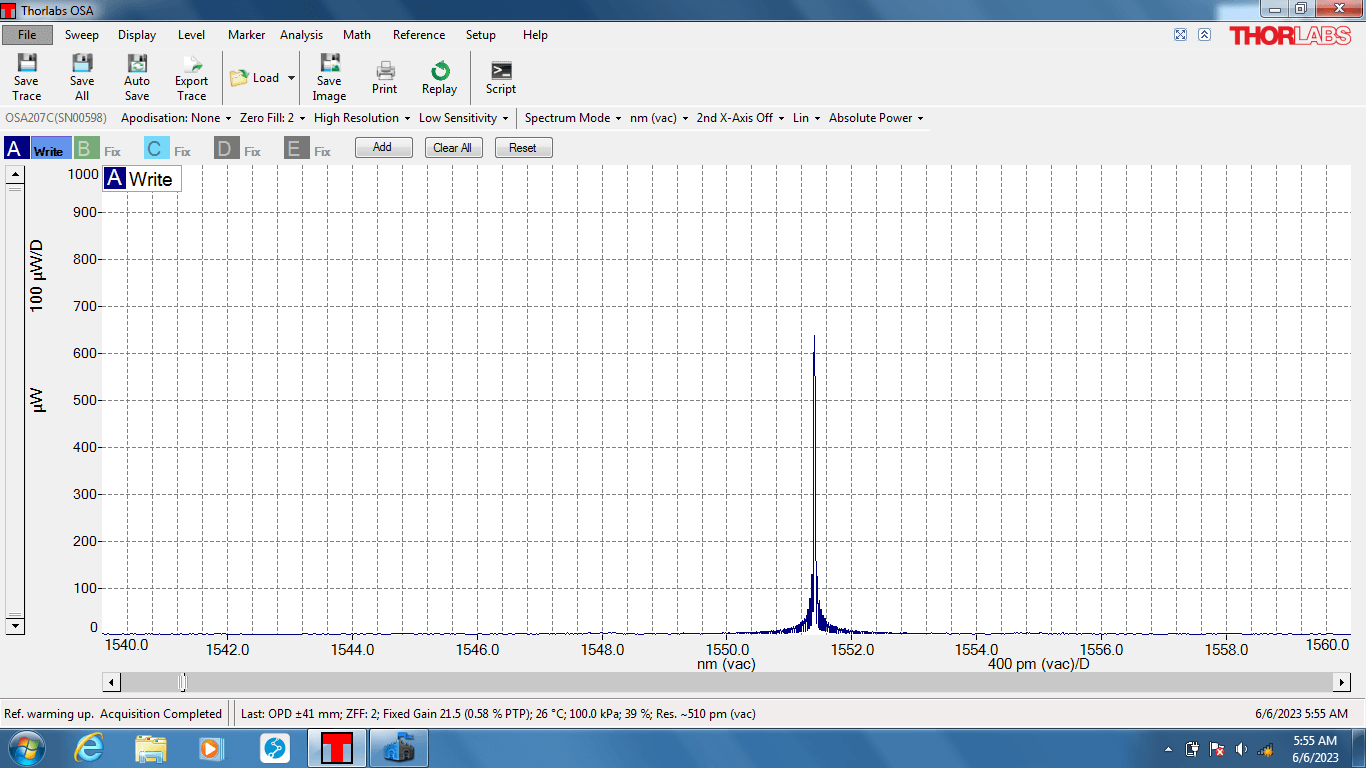Image resolution: width=1366 pixels, height=768 pixels.
Task: Open the Spectrum Mode dropdown
Action: click(x=573, y=118)
